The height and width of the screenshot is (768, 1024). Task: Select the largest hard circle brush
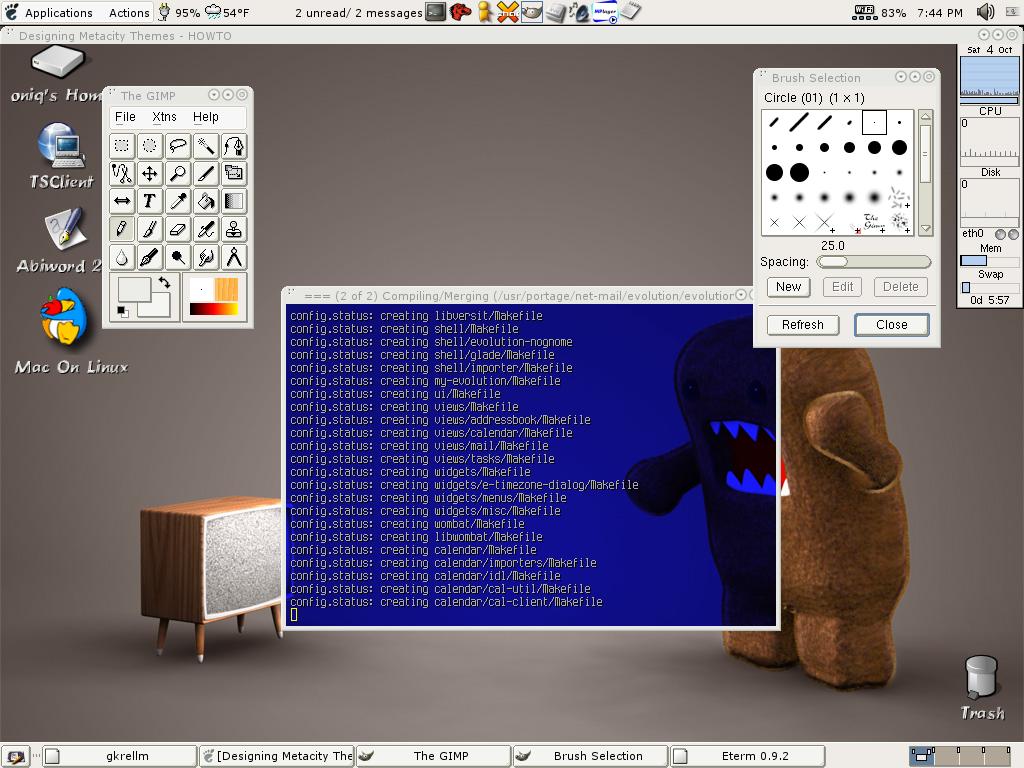(799, 172)
